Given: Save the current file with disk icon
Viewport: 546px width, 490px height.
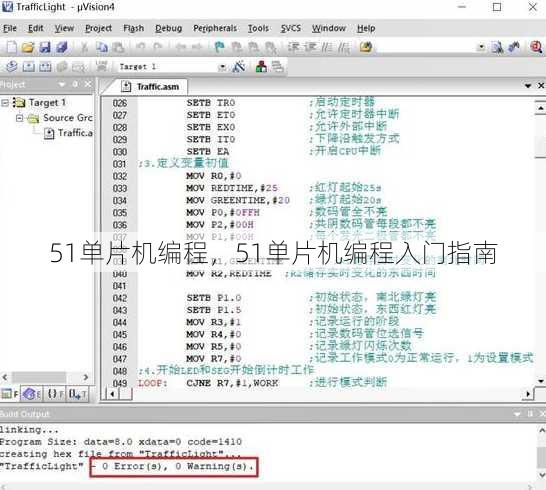Looking at the screenshot, I should point(45,47).
